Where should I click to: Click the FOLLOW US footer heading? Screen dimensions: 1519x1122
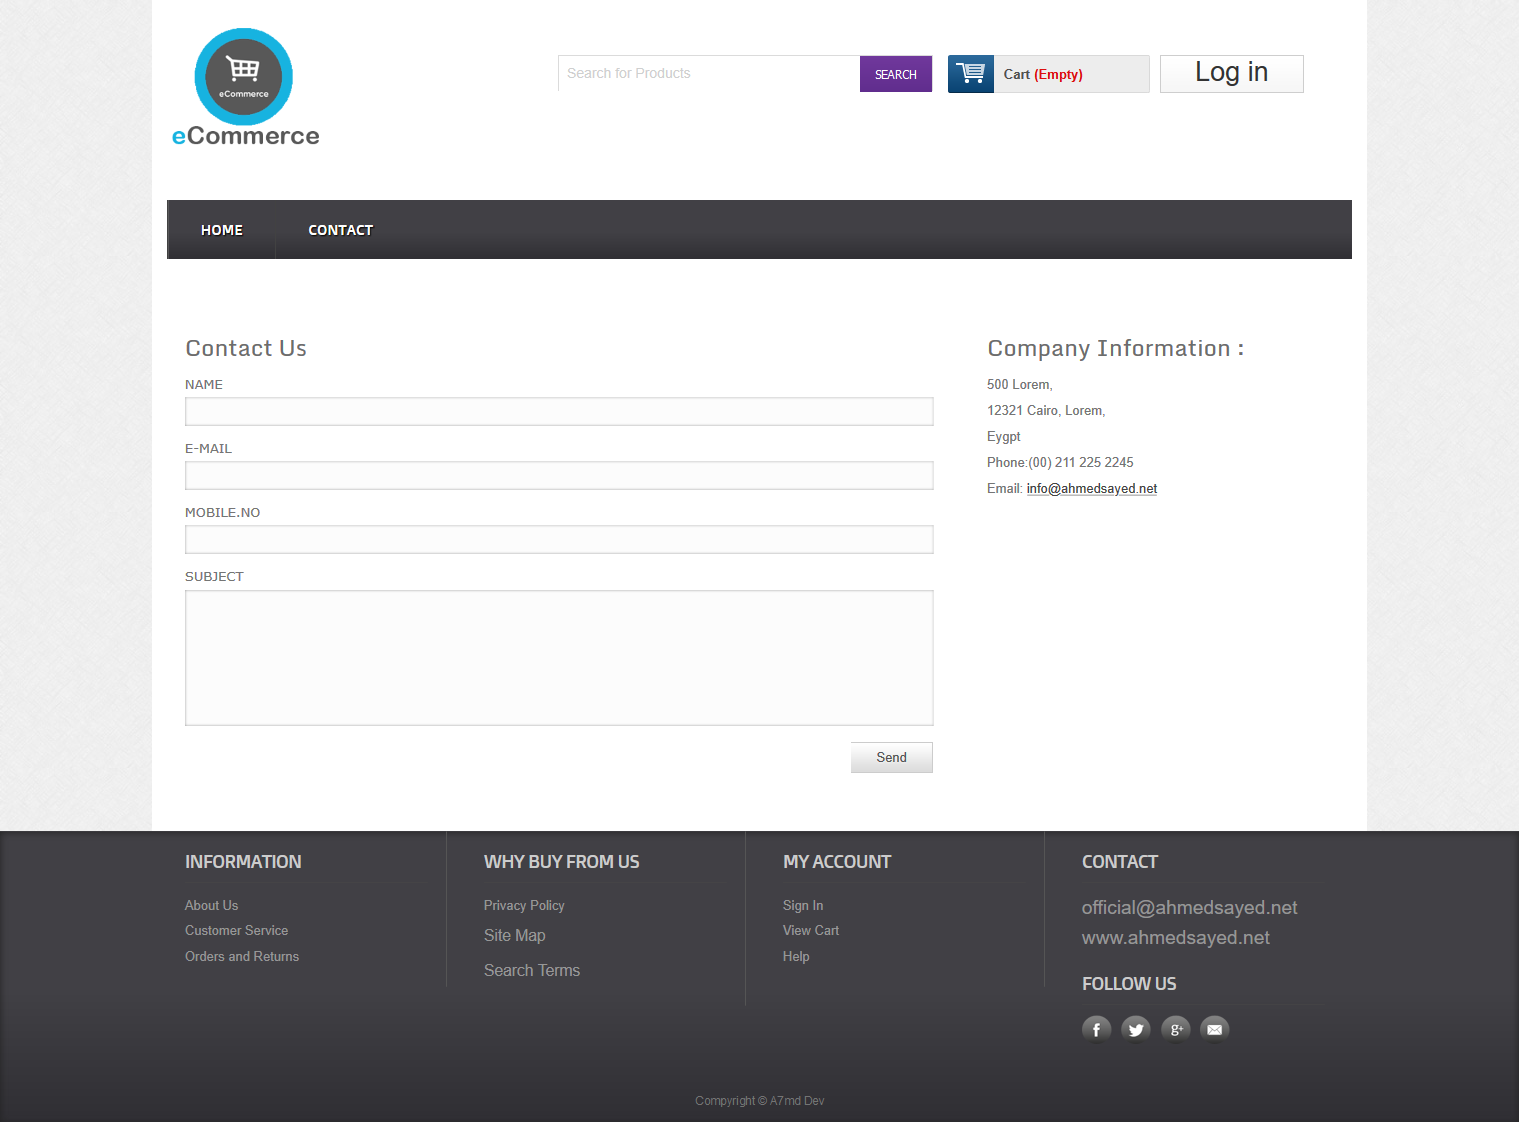click(1129, 984)
